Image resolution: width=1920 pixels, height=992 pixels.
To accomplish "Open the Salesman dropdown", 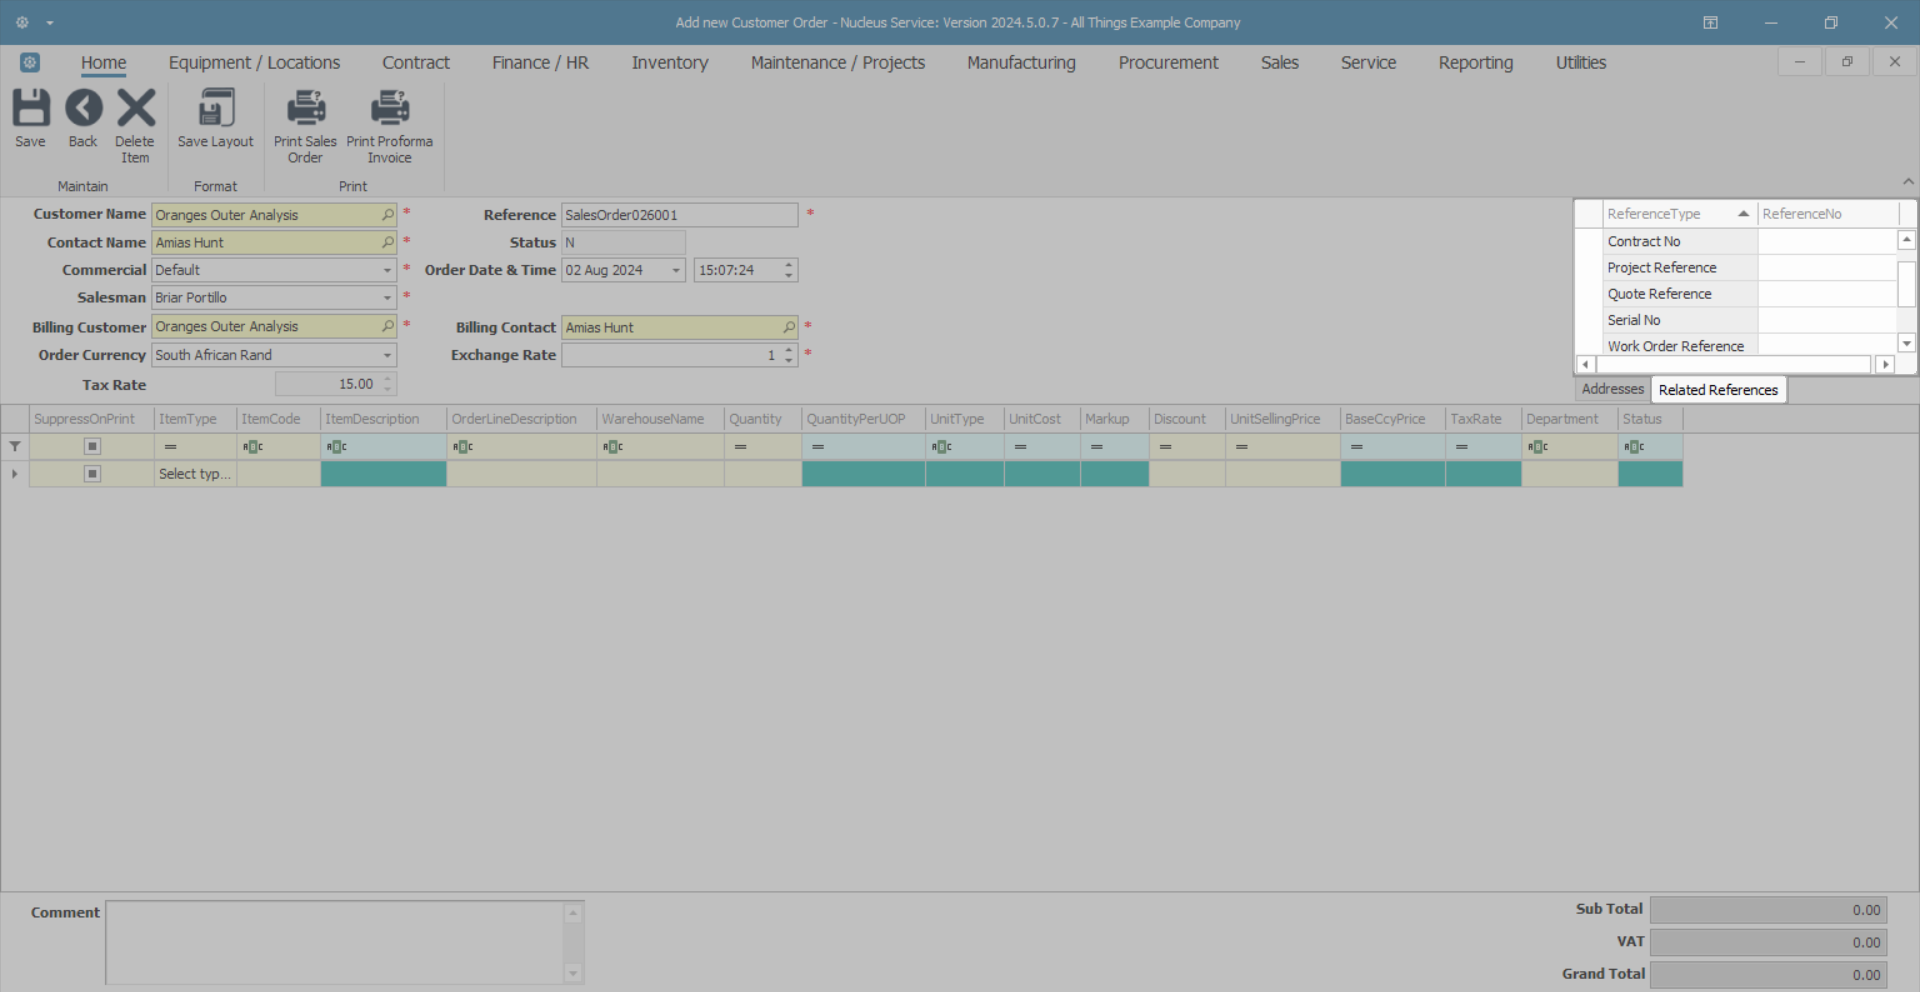I will pos(387,298).
